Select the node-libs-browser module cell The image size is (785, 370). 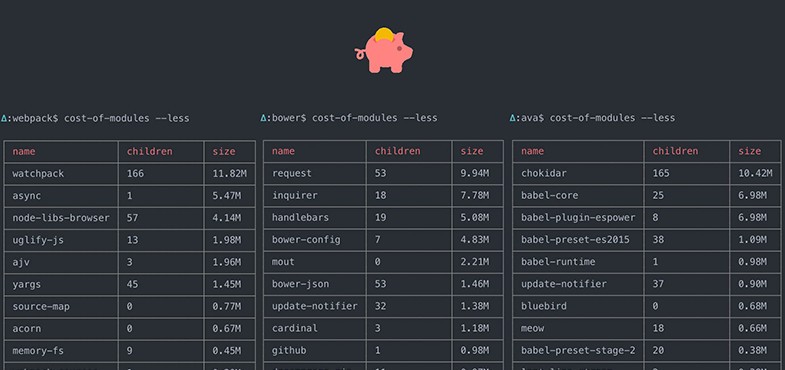pyautogui.click(x=61, y=218)
